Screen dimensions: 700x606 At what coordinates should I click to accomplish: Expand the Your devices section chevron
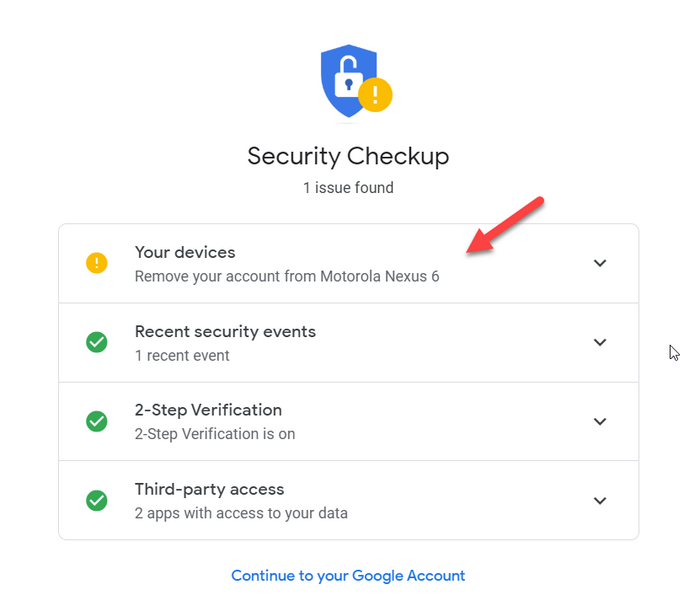600,263
